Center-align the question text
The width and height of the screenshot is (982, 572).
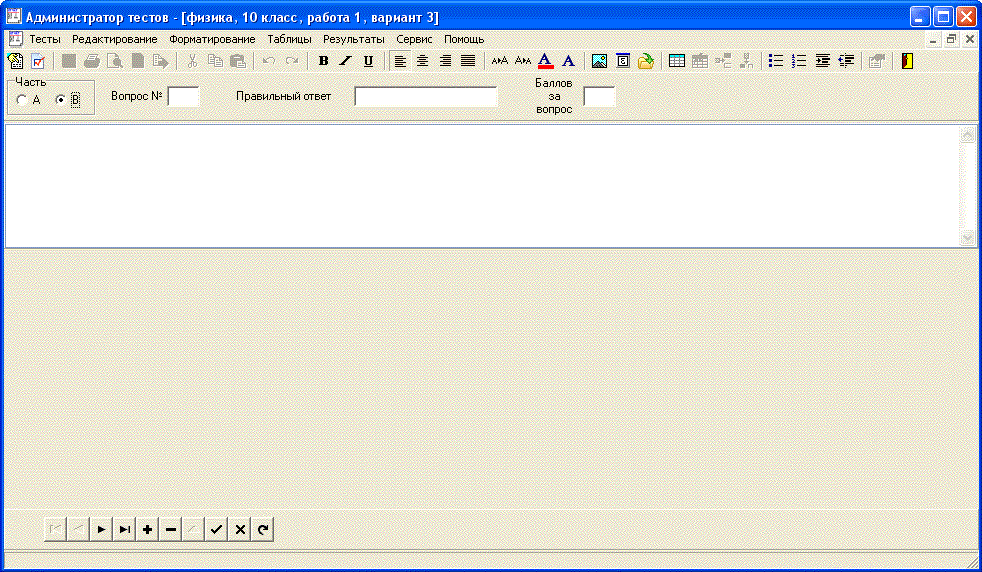[x=423, y=61]
